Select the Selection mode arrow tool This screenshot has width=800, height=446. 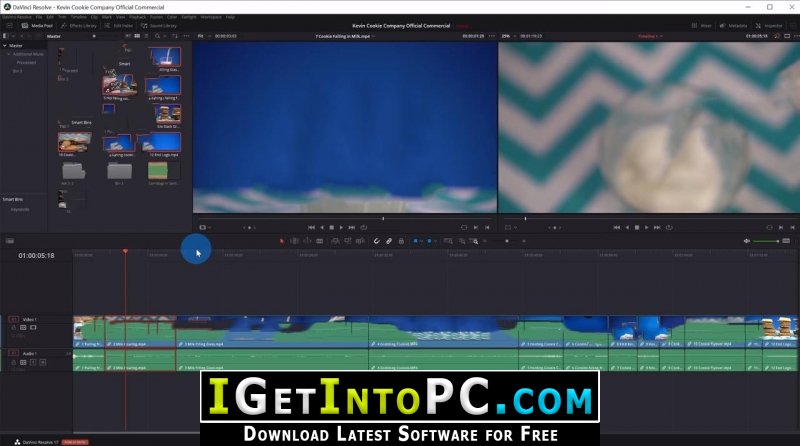[282, 241]
